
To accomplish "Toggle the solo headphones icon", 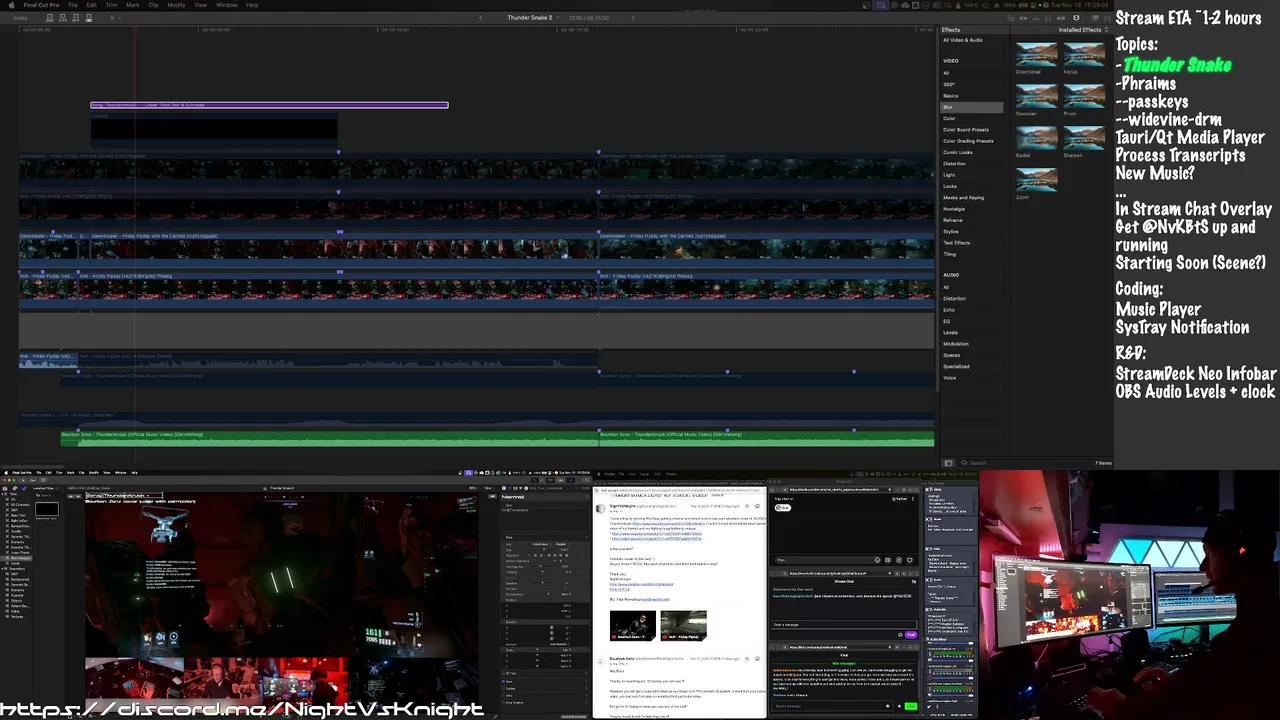I will point(1048,18).
